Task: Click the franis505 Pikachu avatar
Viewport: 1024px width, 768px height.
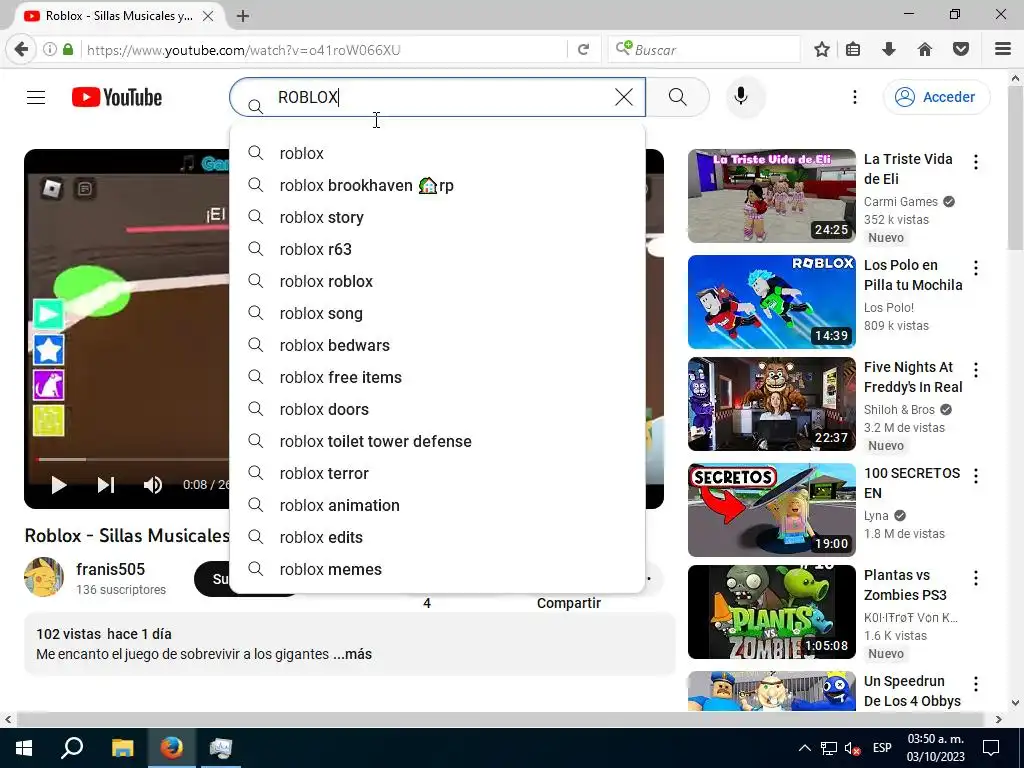Action: [x=44, y=577]
